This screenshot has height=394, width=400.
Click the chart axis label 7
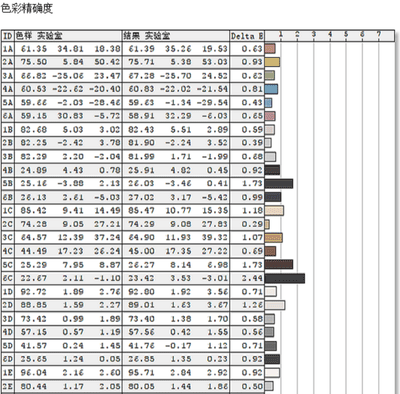coord(379,34)
